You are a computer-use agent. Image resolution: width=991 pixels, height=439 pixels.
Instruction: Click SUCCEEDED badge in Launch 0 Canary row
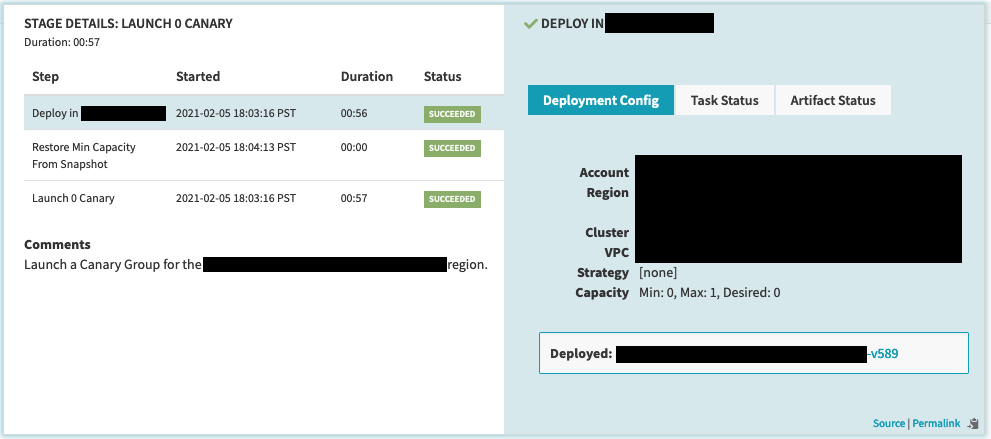(x=452, y=199)
